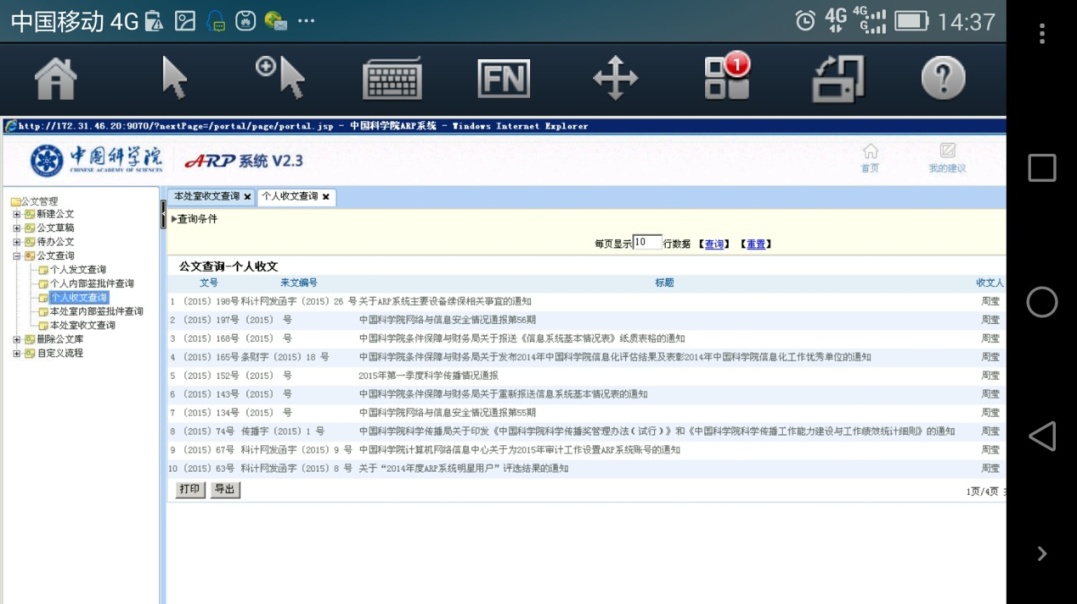Tap the Android home circle button
Image resolution: width=1077 pixels, height=604 pixels.
point(1042,302)
